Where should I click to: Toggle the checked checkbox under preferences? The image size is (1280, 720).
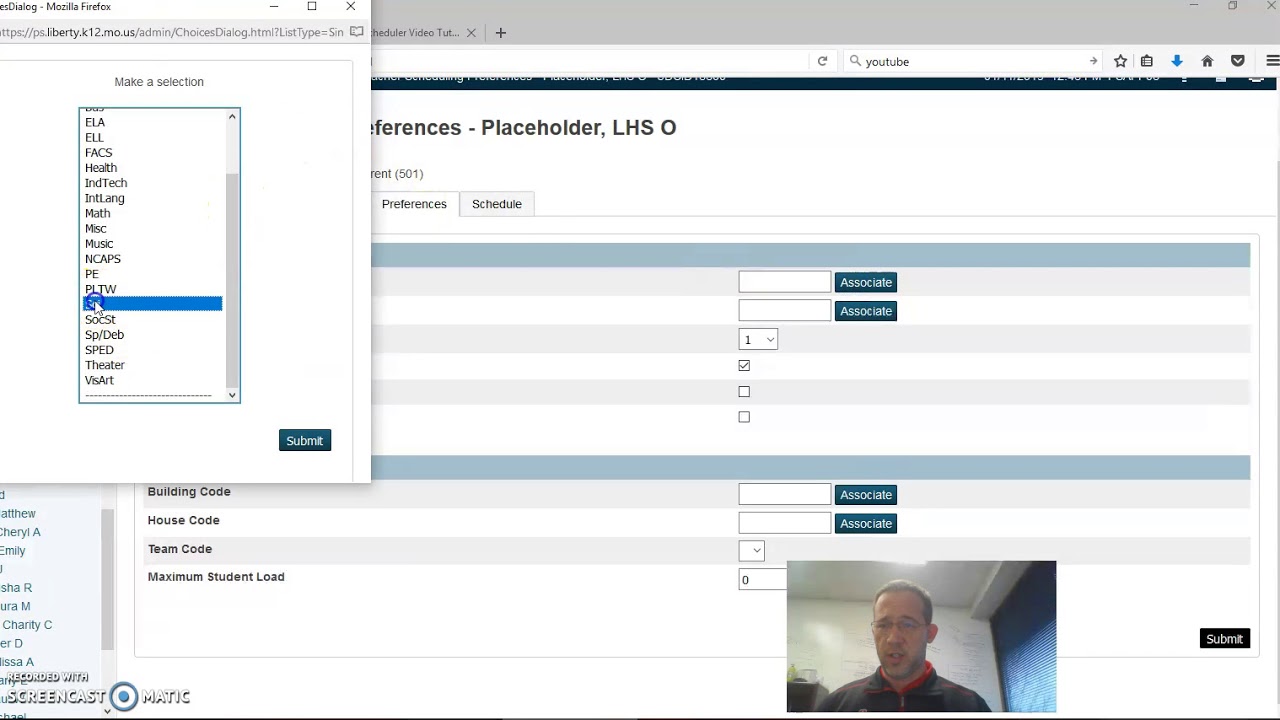(x=744, y=366)
